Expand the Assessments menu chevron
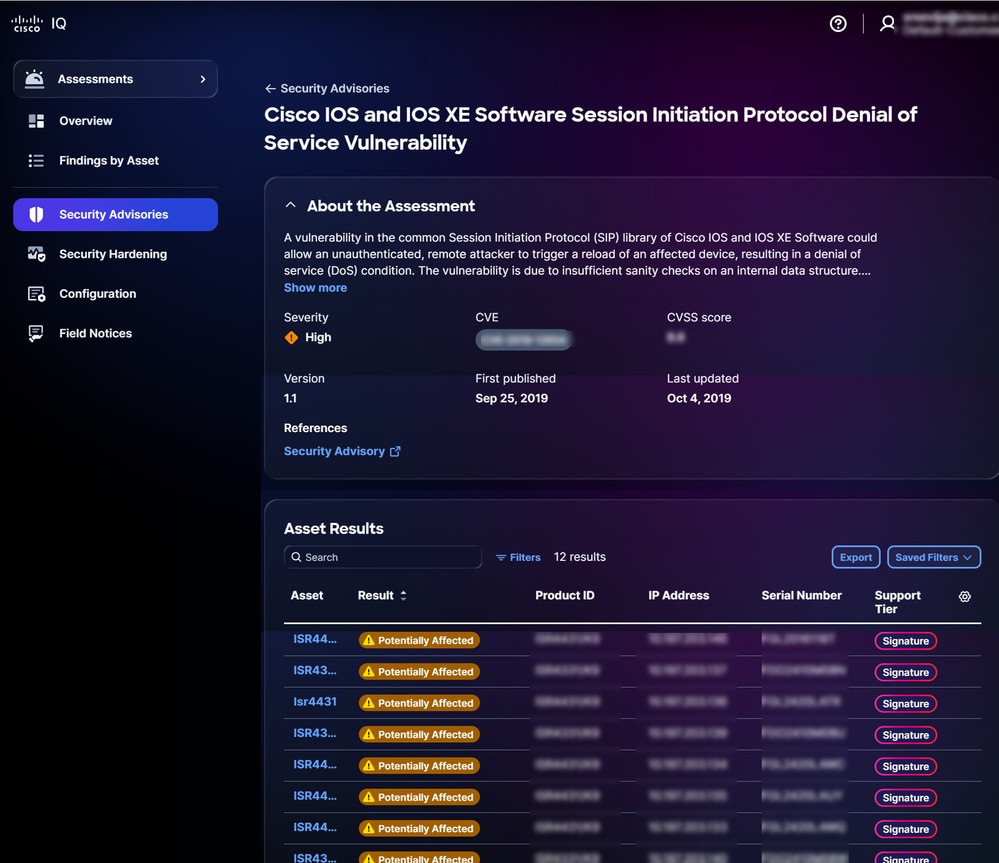The height and width of the screenshot is (863, 999). tap(203, 79)
